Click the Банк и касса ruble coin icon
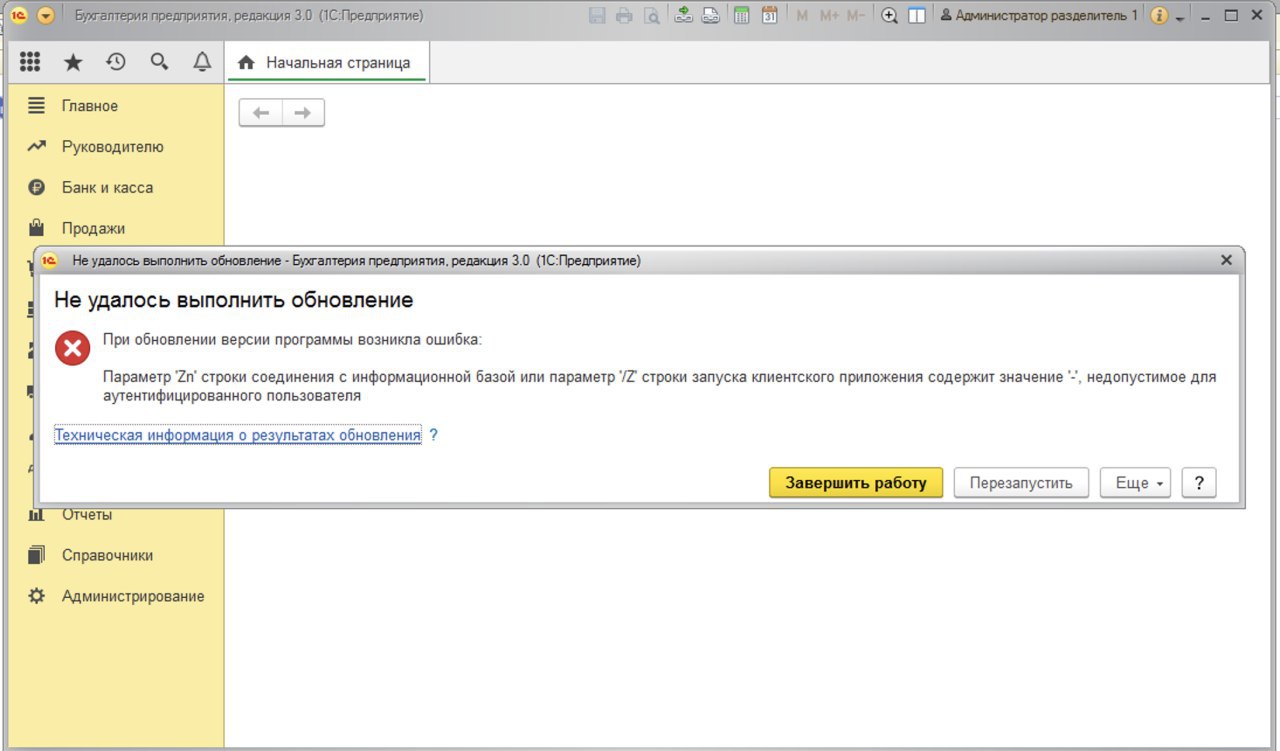 pos(36,188)
